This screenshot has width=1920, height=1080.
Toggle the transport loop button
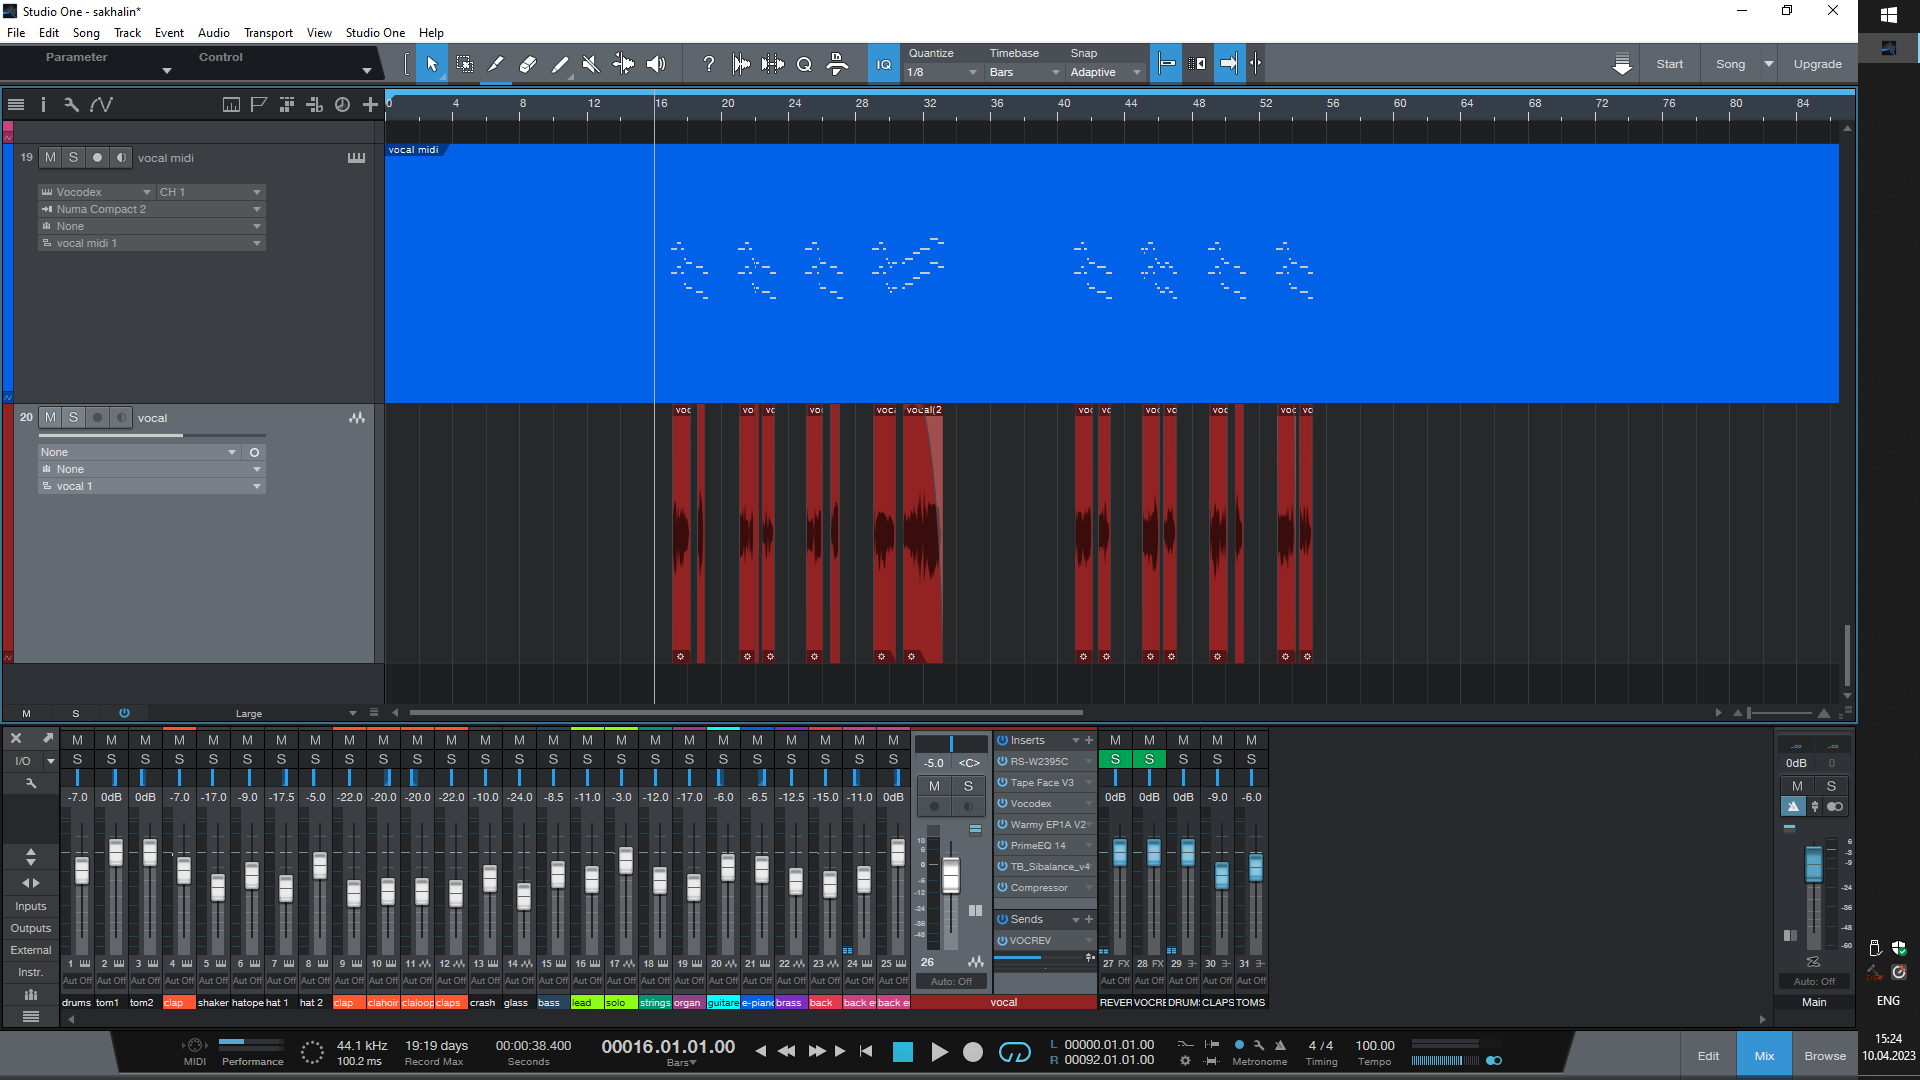pyautogui.click(x=1014, y=1052)
